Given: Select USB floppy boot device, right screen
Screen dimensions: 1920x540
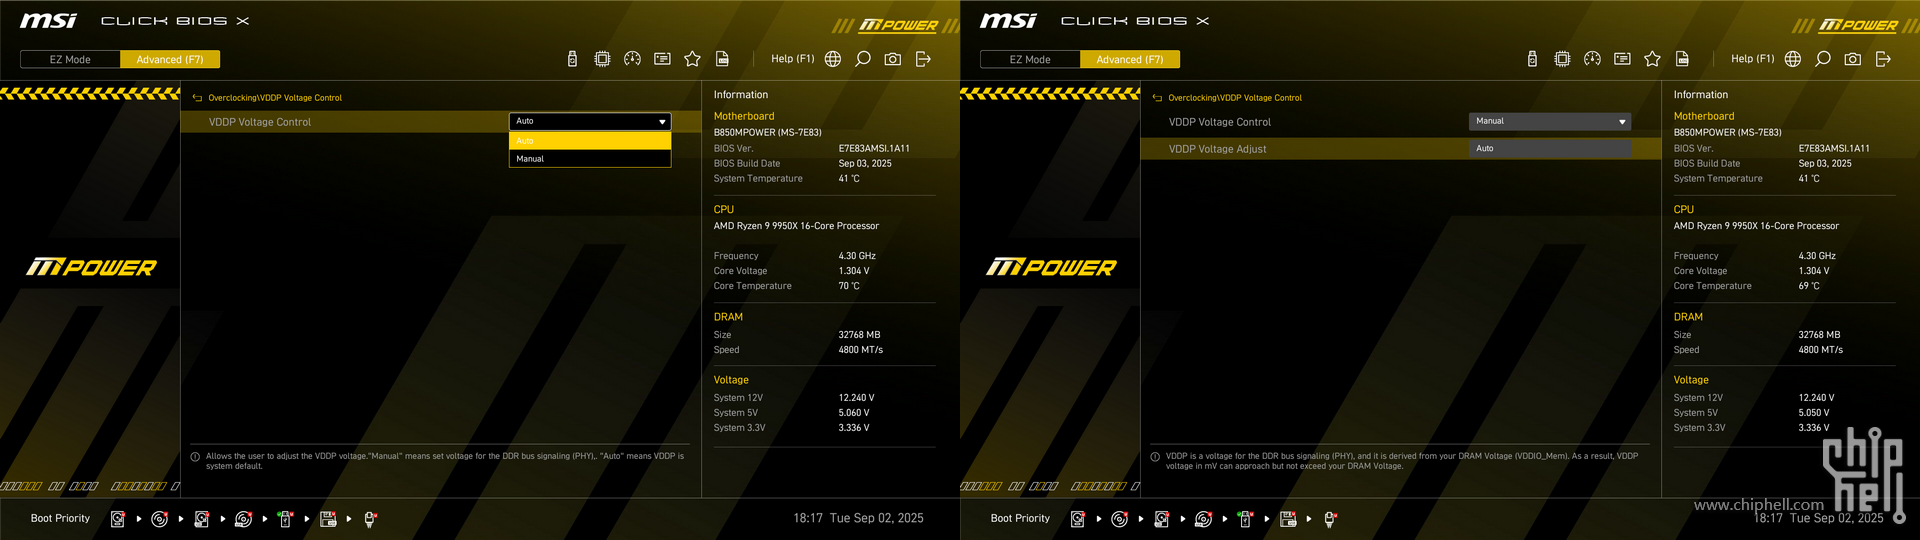Looking at the screenshot, I should click(x=1287, y=519).
